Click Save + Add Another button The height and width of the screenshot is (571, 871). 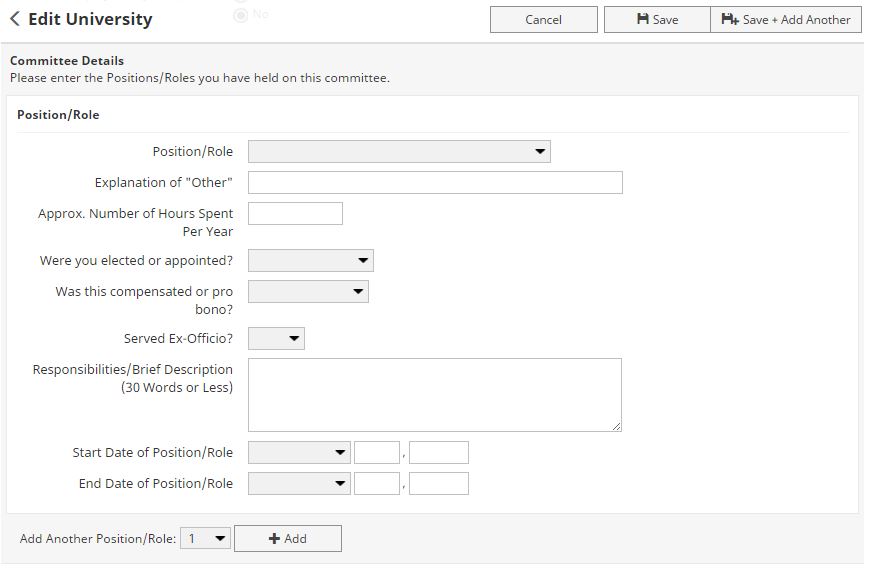click(x=786, y=19)
